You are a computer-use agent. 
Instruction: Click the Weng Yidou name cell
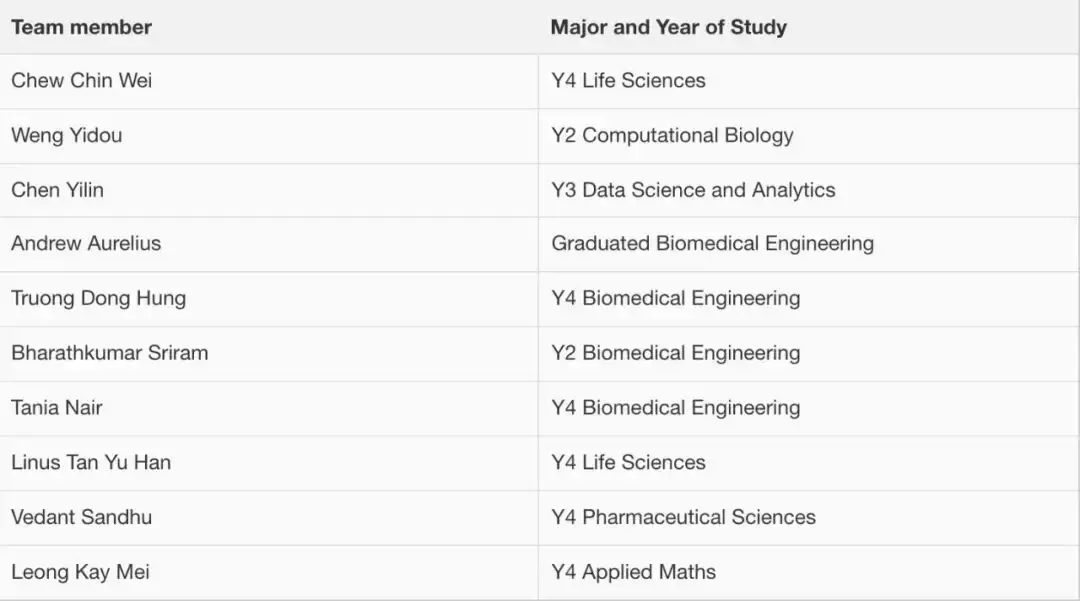tap(67, 135)
